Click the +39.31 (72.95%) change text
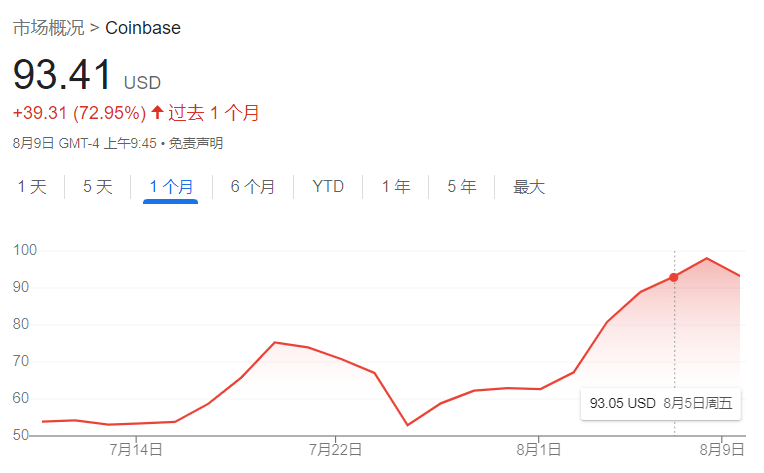Screen dimensions: 764x473 click(x=79, y=113)
